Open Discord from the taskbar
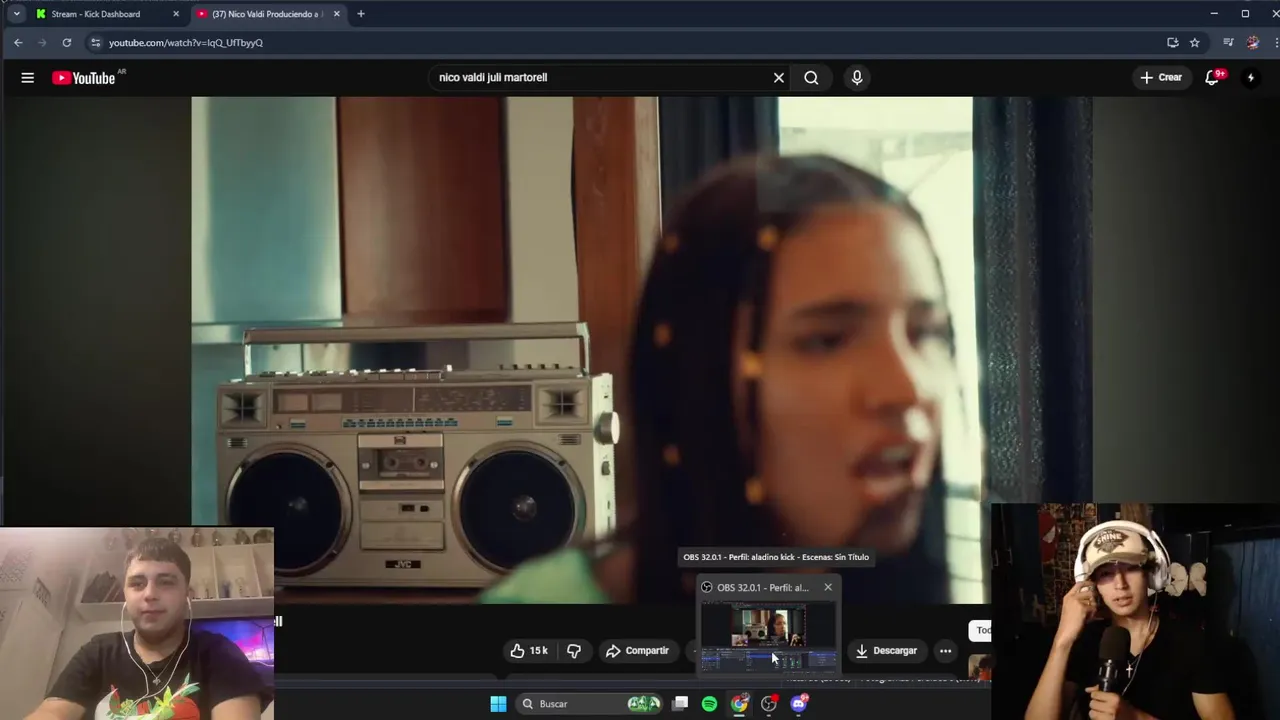1280x720 pixels. [x=798, y=704]
